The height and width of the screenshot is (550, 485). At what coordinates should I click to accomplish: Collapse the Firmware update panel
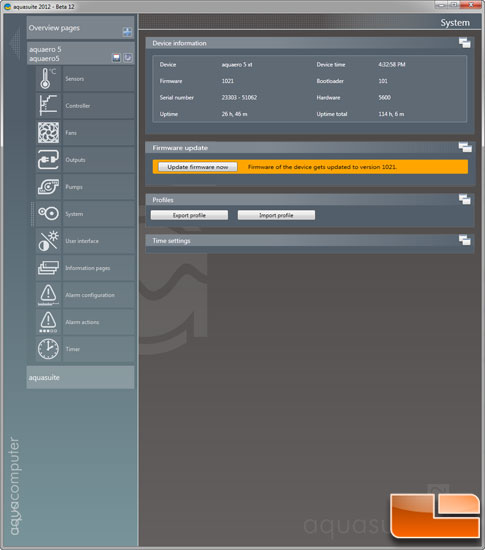(x=465, y=147)
